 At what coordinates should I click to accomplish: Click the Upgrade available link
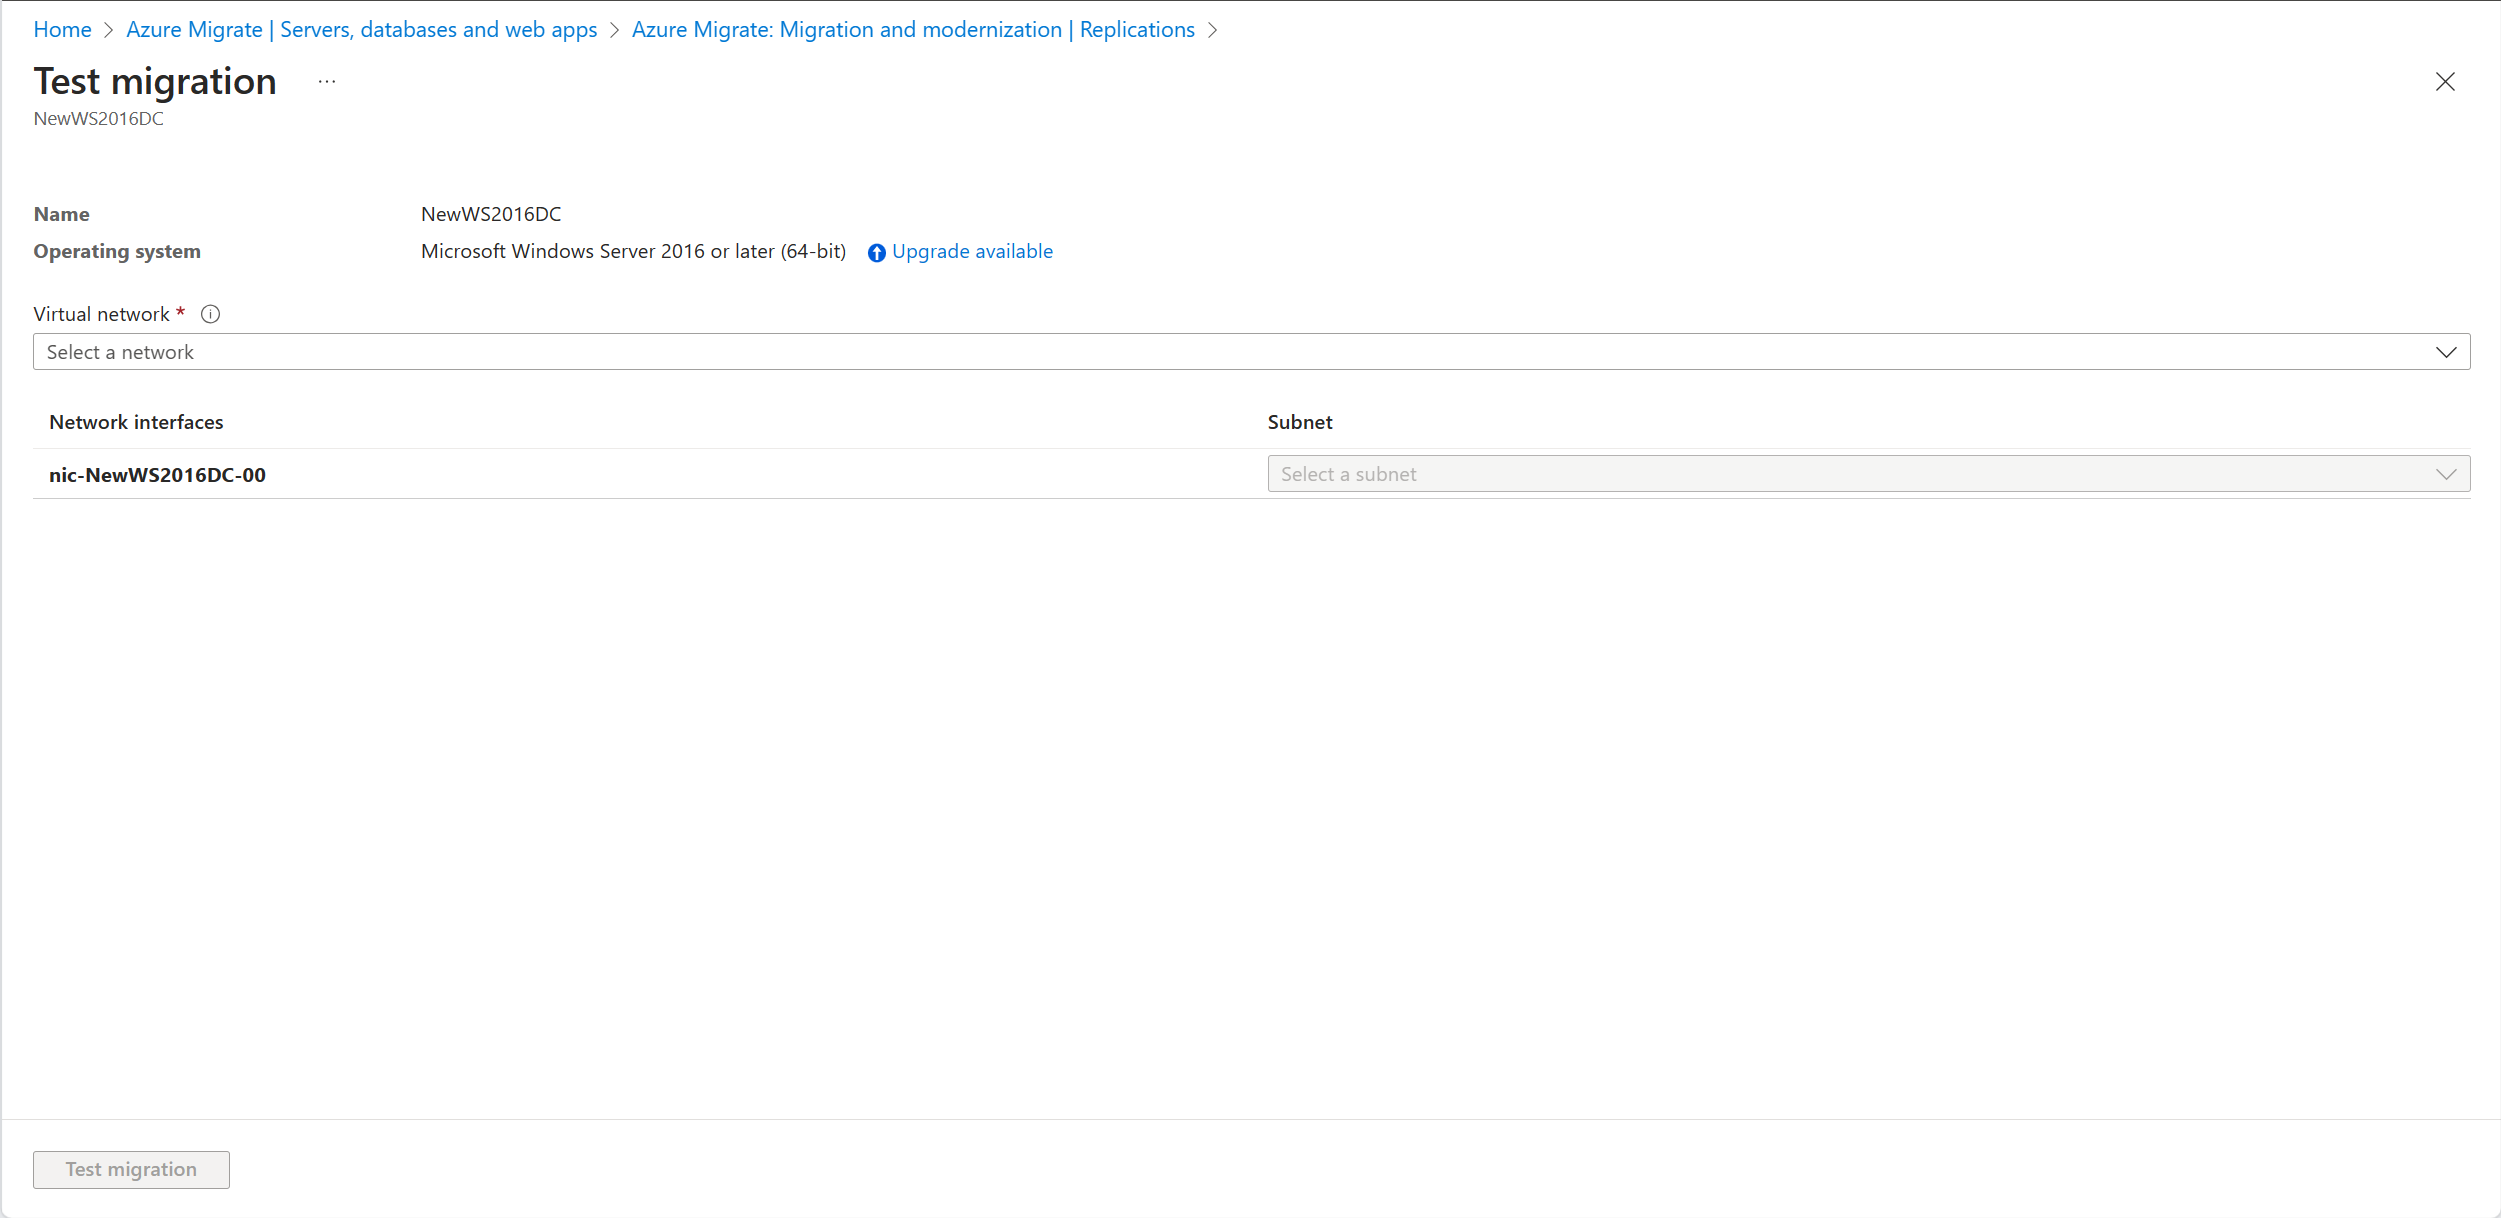[x=973, y=250]
